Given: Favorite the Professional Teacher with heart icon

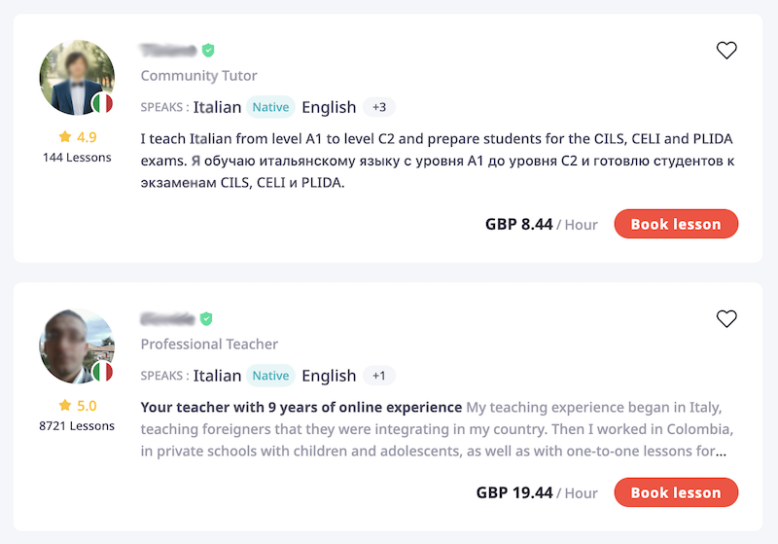Looking at the screenshot, I should tap(726, 318).
